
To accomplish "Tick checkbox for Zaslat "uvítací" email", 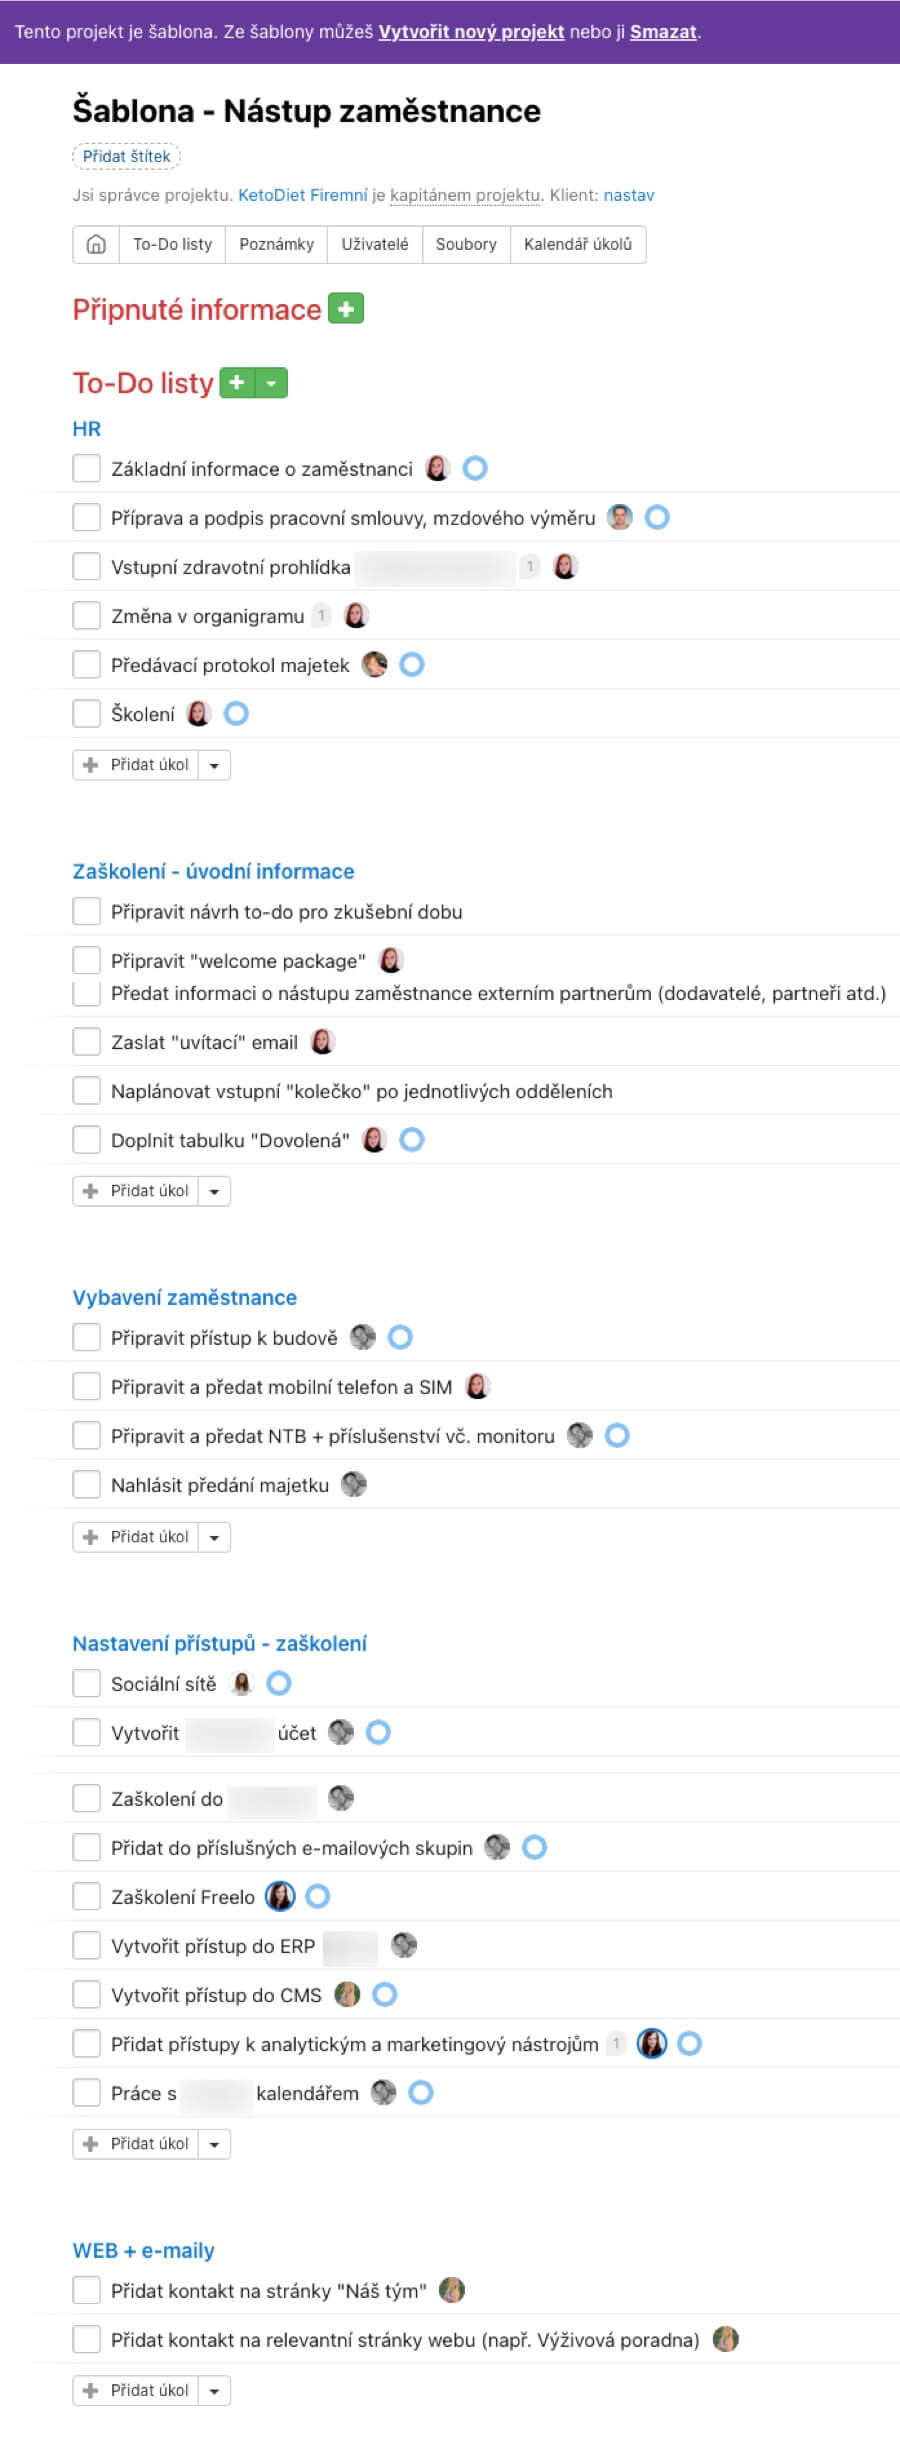I will pos(87,1042).
